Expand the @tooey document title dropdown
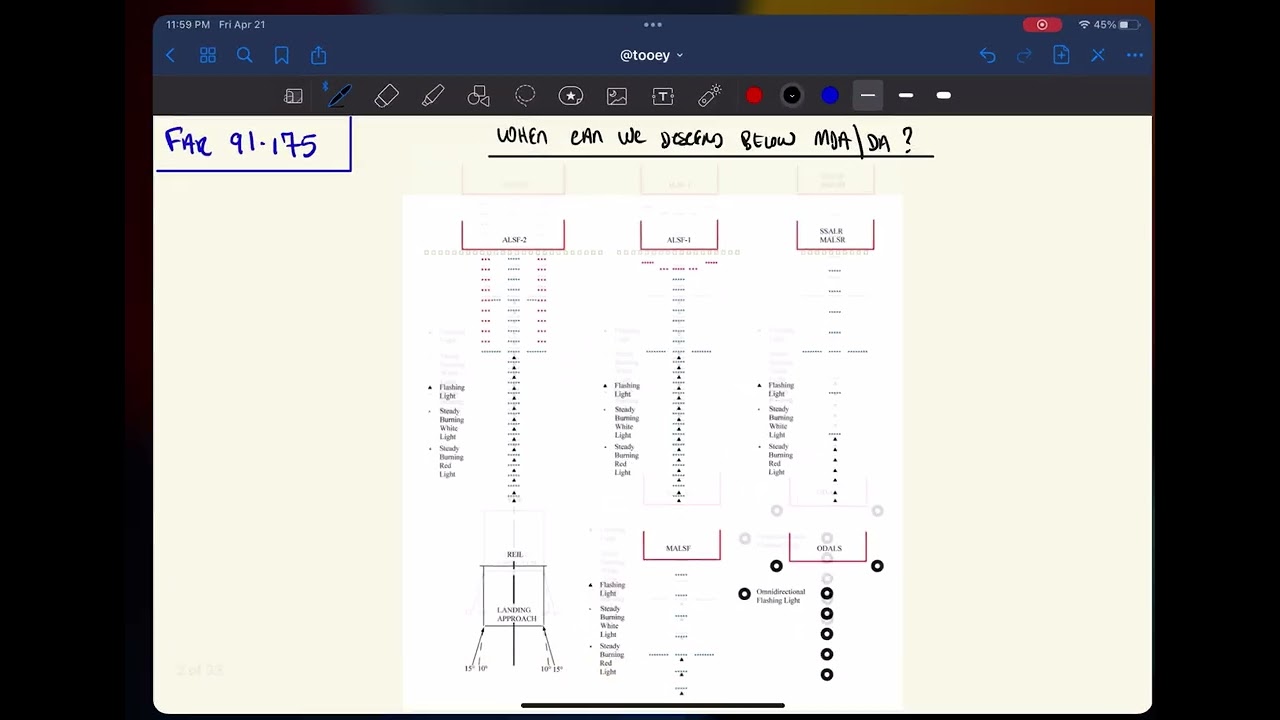This screenshot has height=720, width=1280. 652,56
